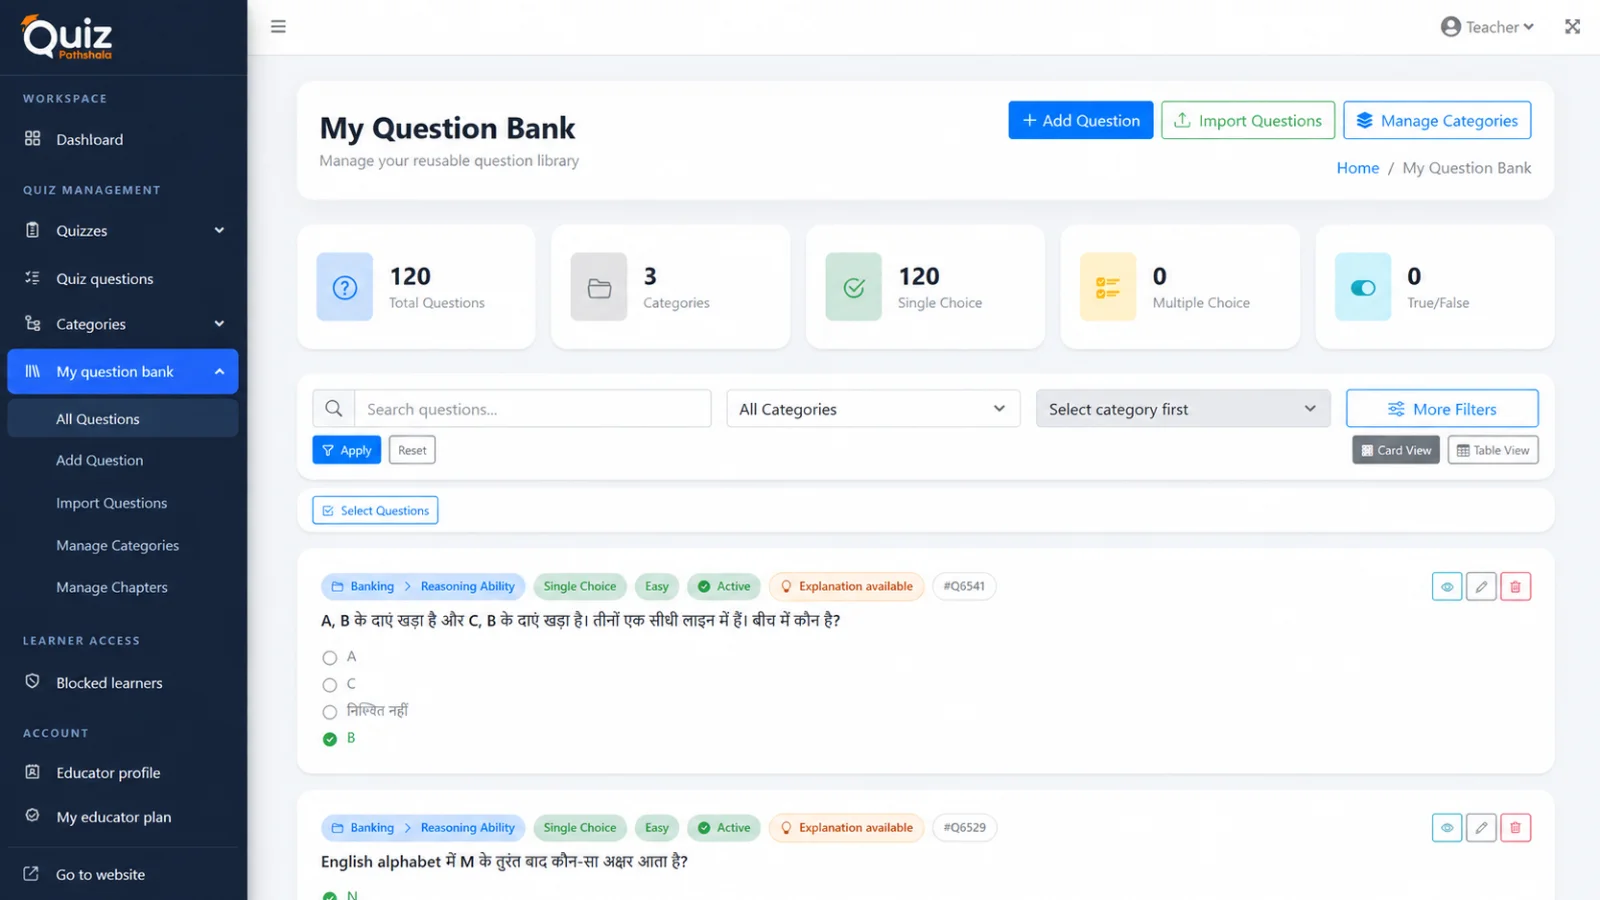This screenshot has width=1600, height=900.
Task: Open the Teacher account dropdown
Action: [x=1487, y=27]
